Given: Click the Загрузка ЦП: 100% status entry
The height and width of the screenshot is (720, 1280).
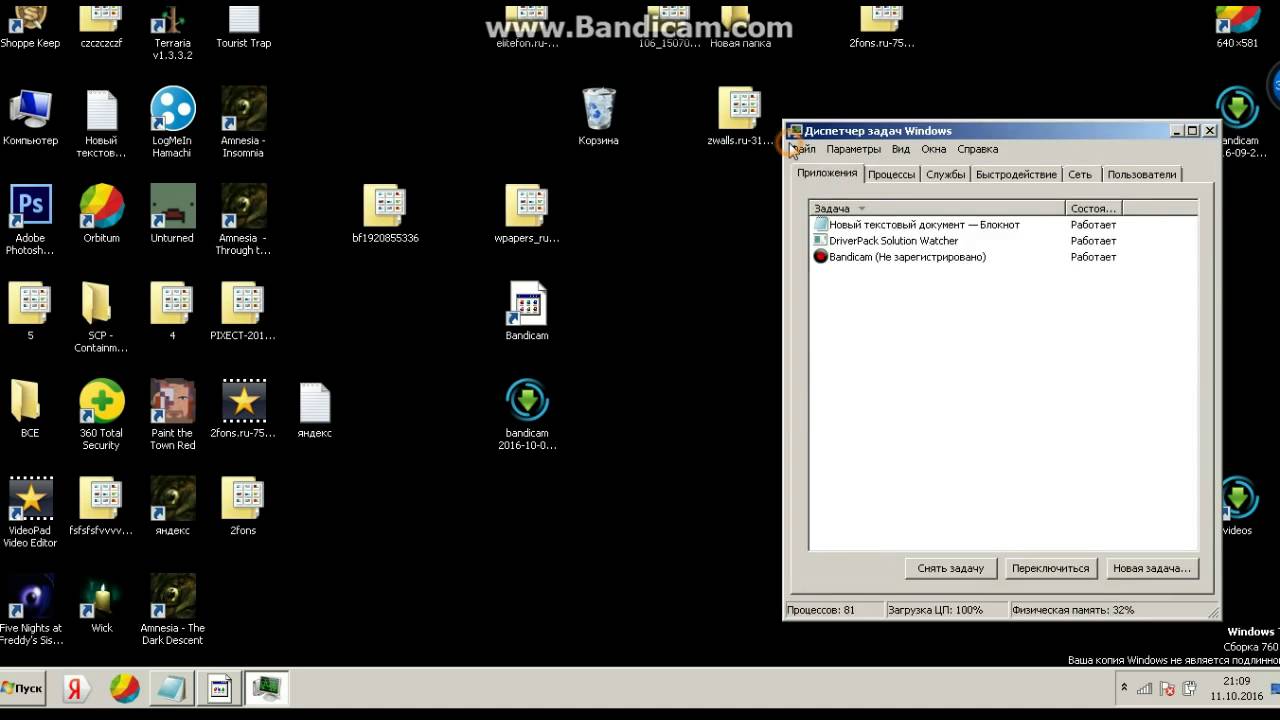Looking at the screenshot, I should click(x=946, y=610).
